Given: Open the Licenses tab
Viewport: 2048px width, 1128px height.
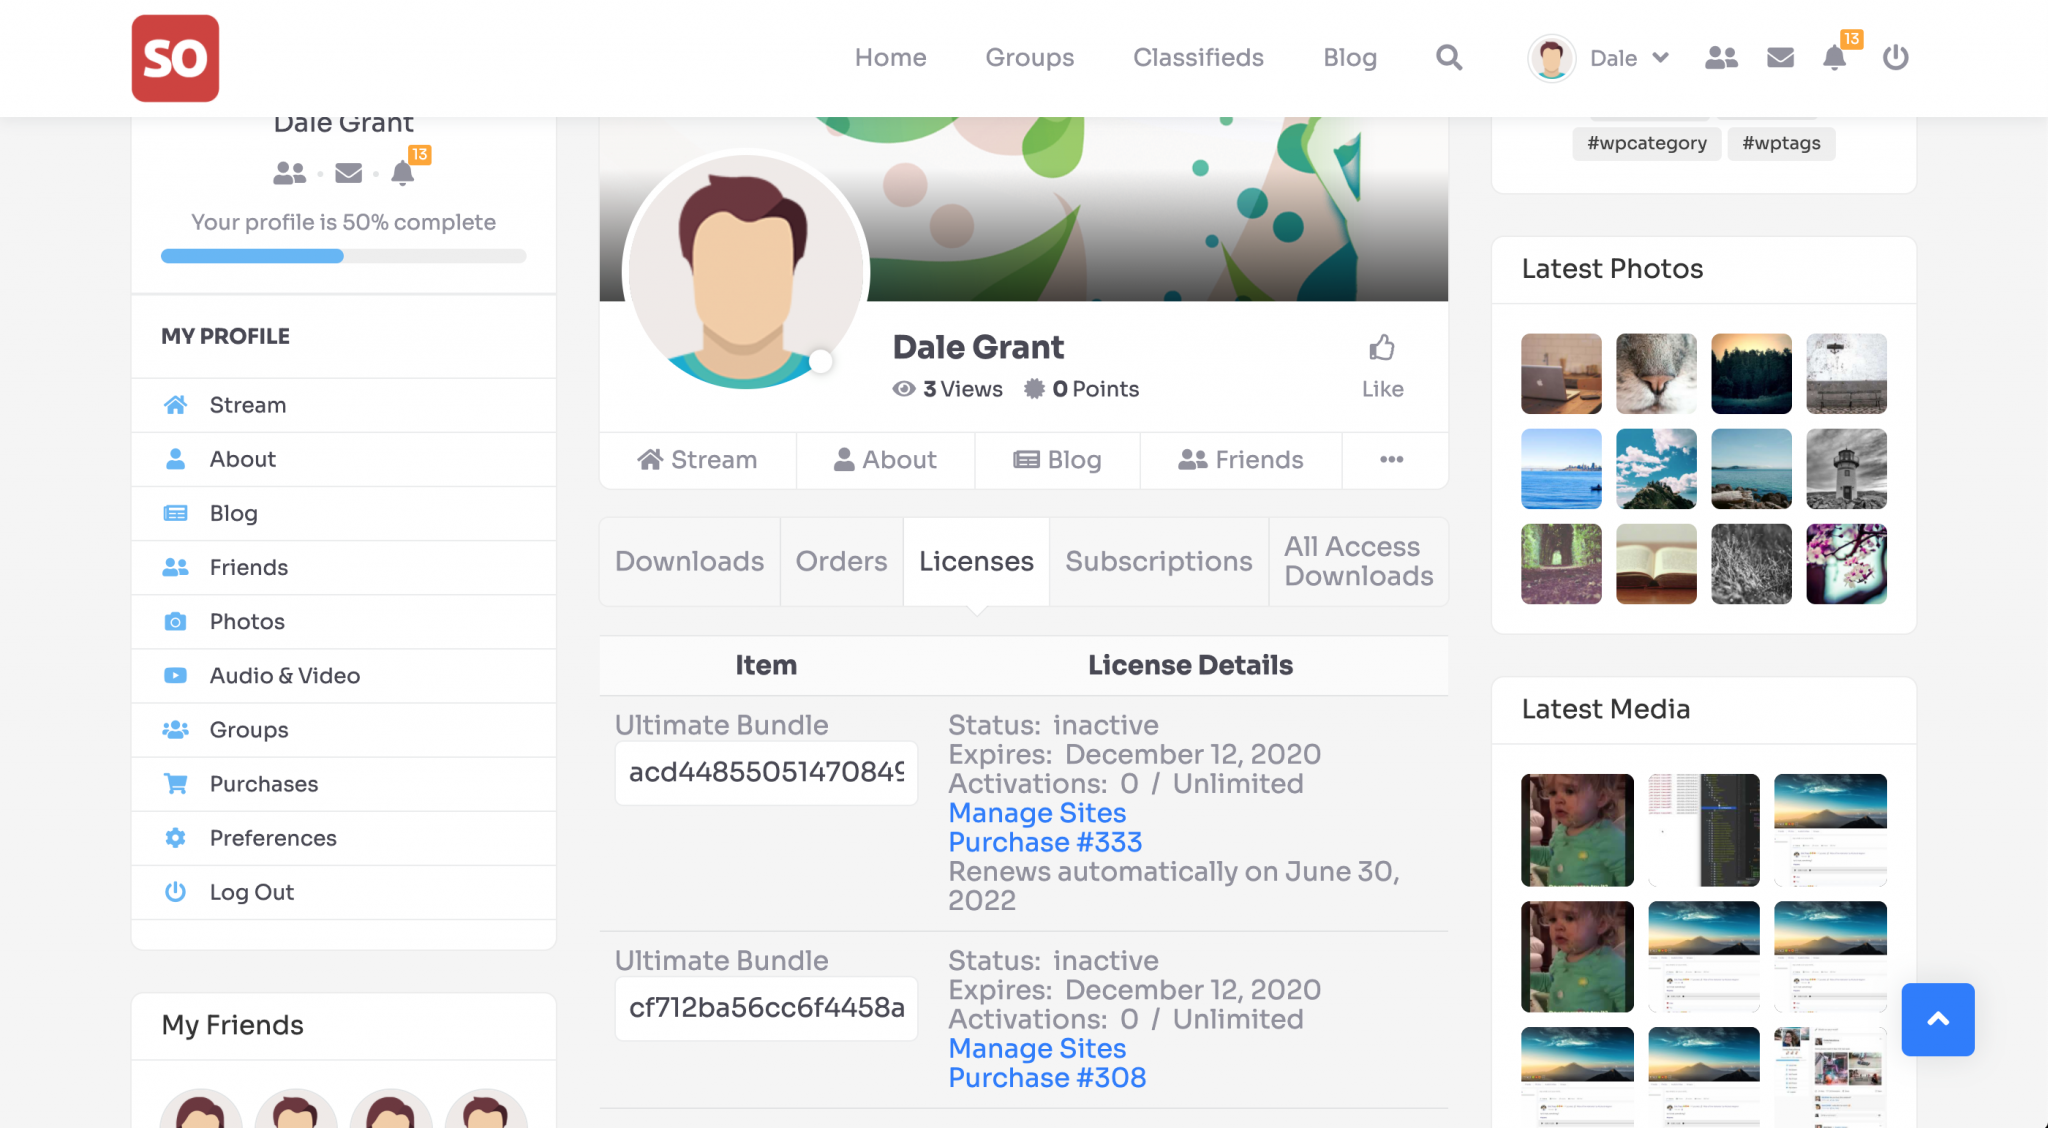Looking at the screenshot, I should tap(975, 561).
